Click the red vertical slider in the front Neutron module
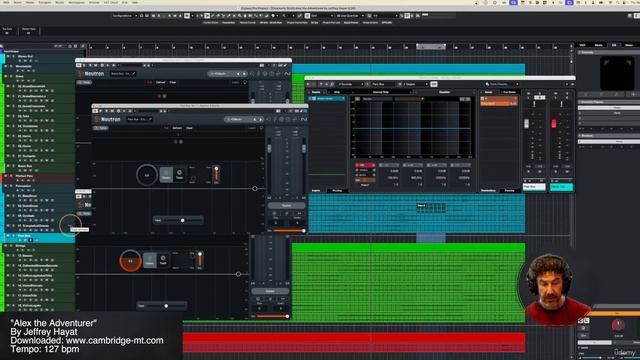The height and width of the screenshot is (360, 640). (216, 175)
